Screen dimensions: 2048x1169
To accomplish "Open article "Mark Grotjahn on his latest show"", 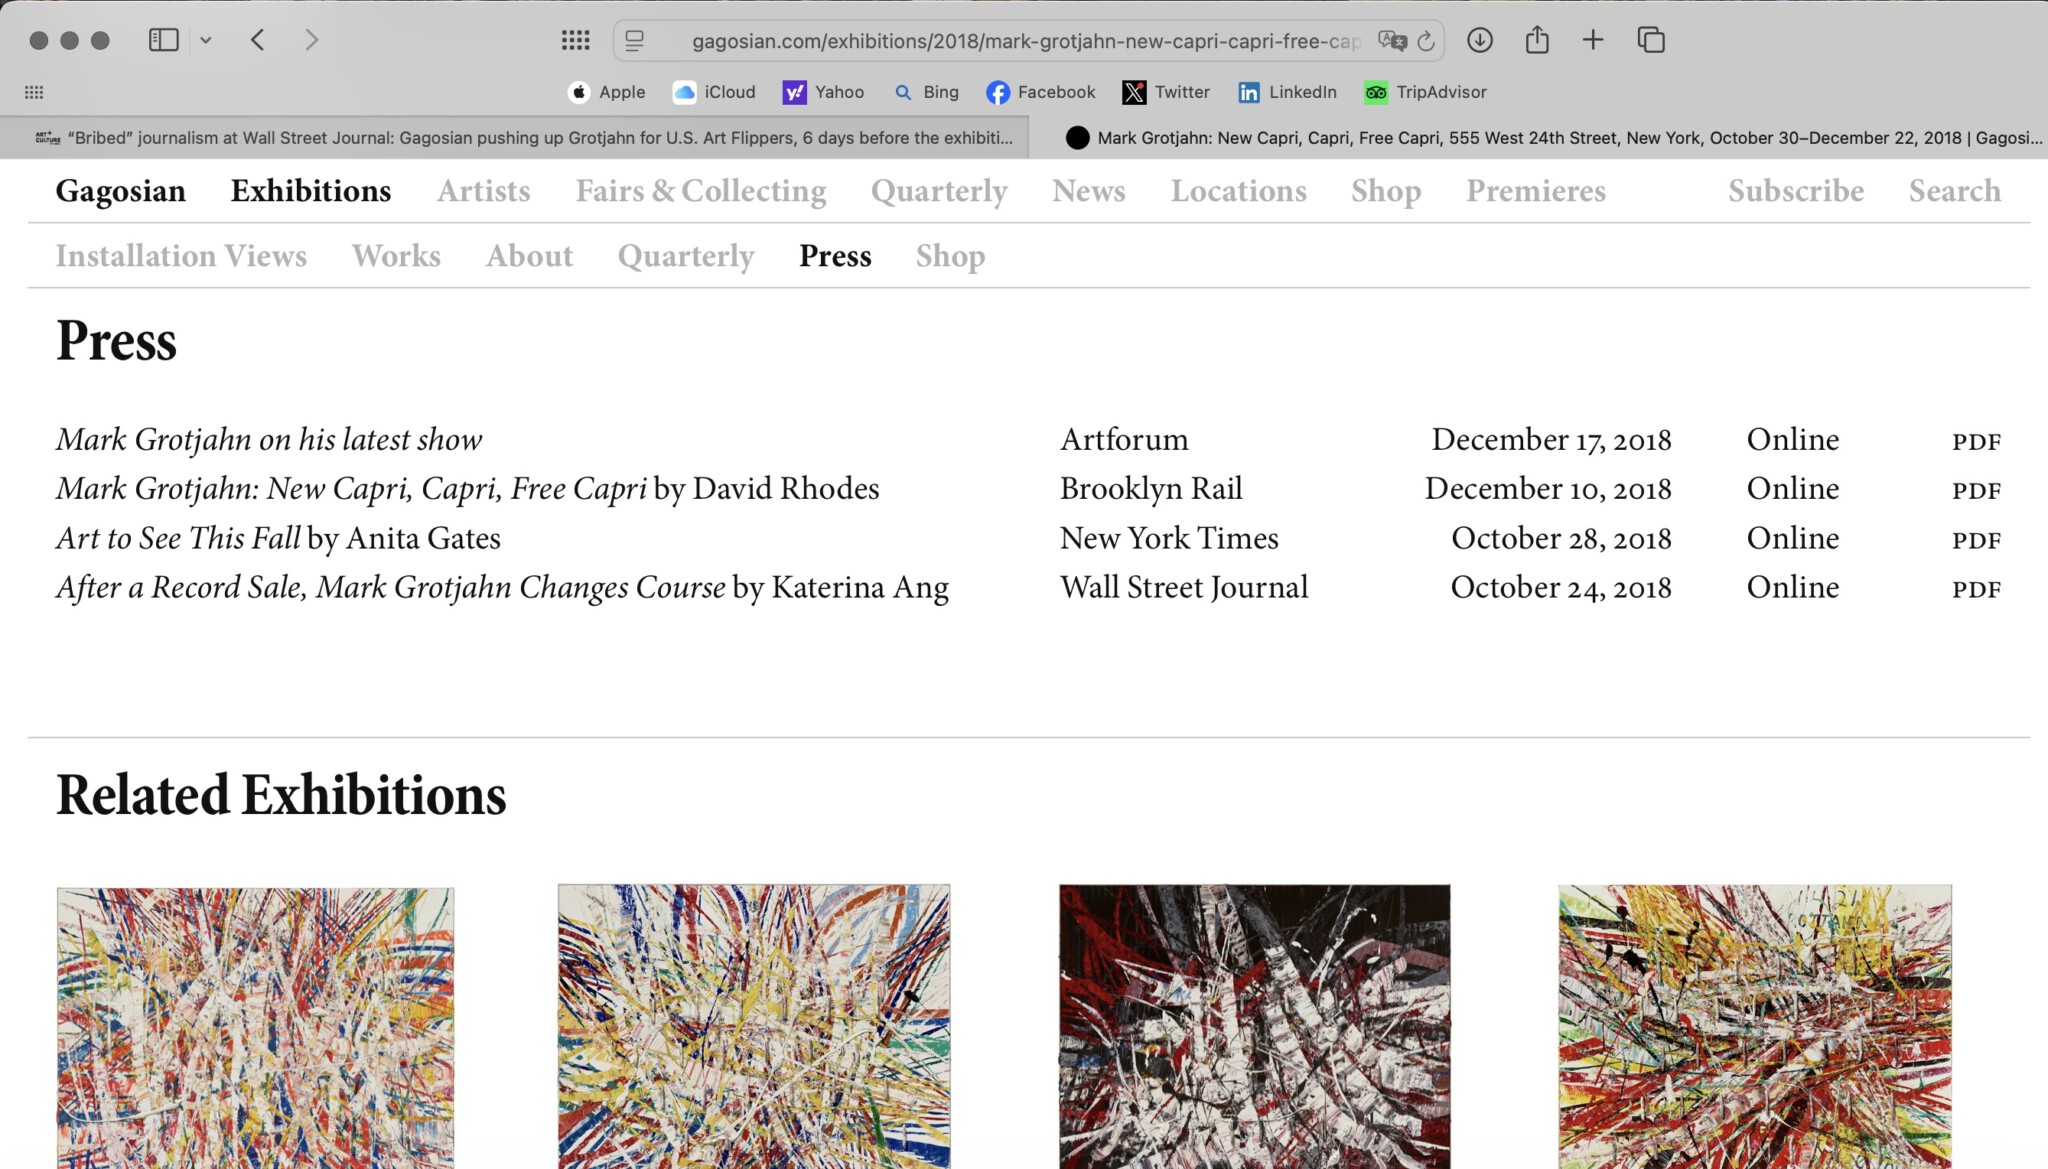I will (269, 440).
